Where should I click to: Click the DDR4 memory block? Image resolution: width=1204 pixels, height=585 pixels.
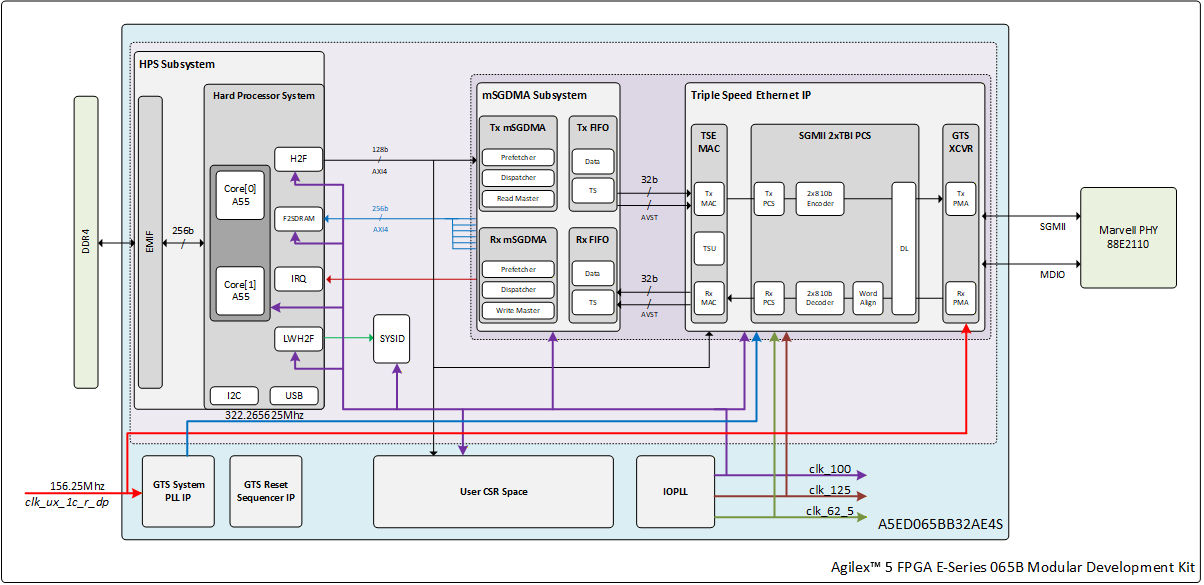86,241
